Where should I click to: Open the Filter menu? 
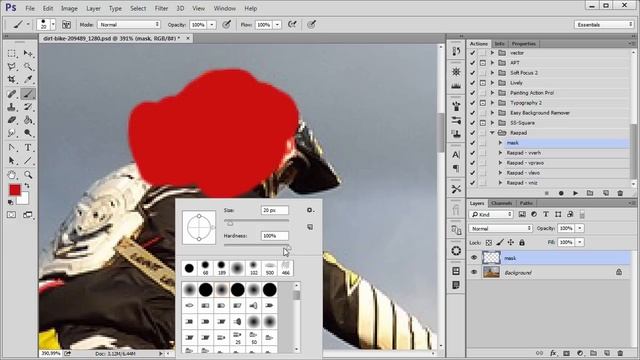[161, 8]
